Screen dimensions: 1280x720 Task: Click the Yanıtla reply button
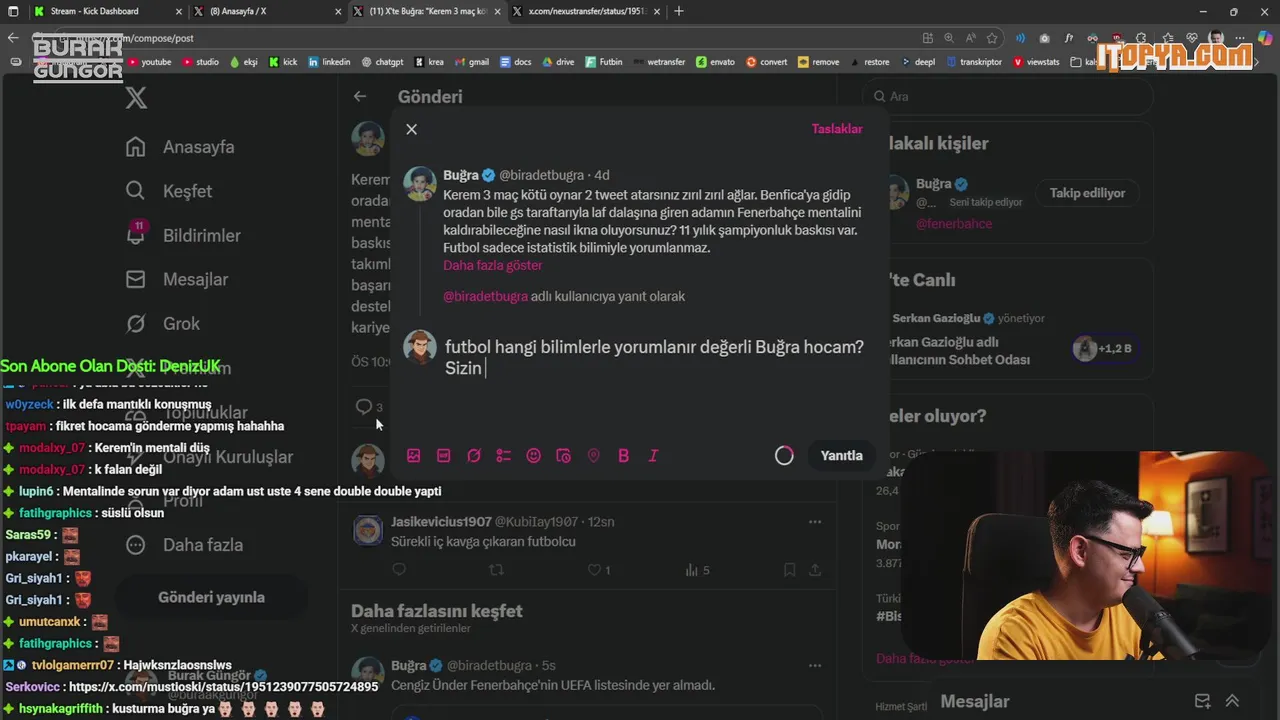841,455
